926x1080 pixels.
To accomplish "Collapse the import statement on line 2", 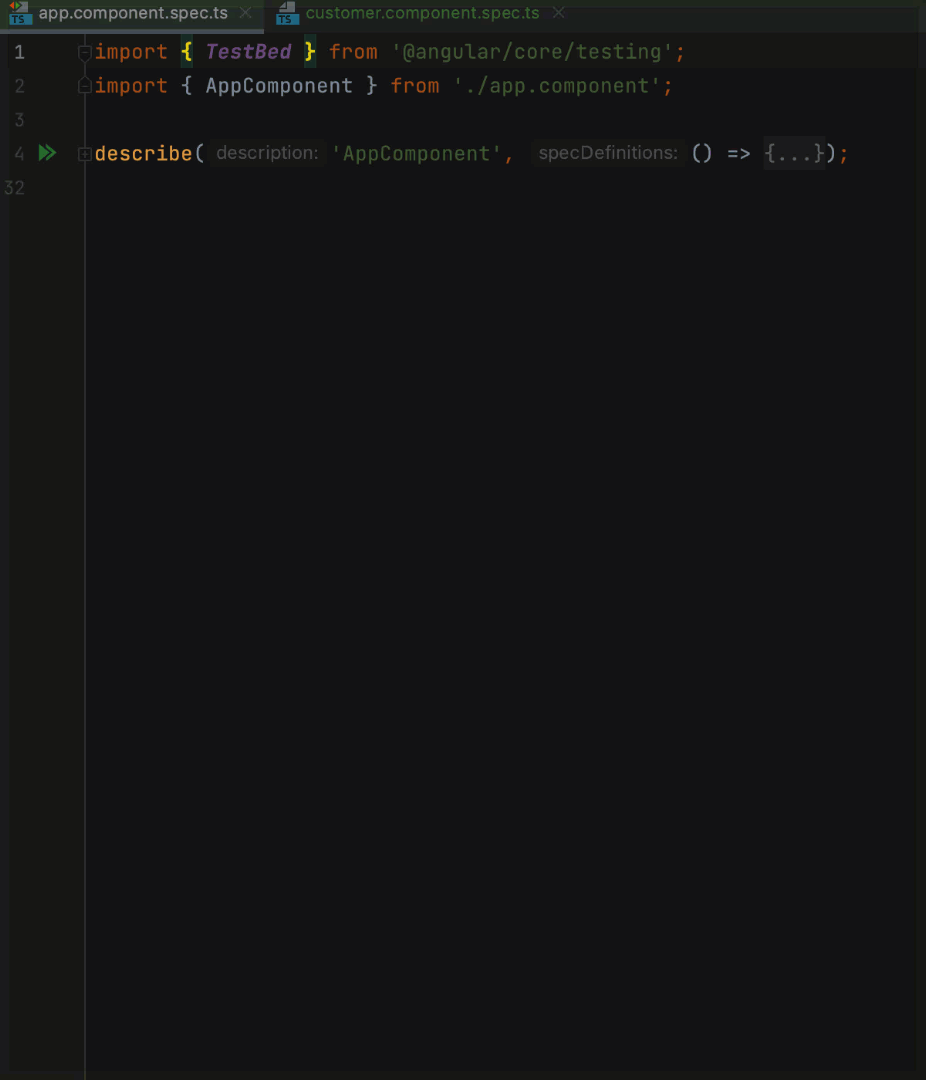I will pos(85,86).
